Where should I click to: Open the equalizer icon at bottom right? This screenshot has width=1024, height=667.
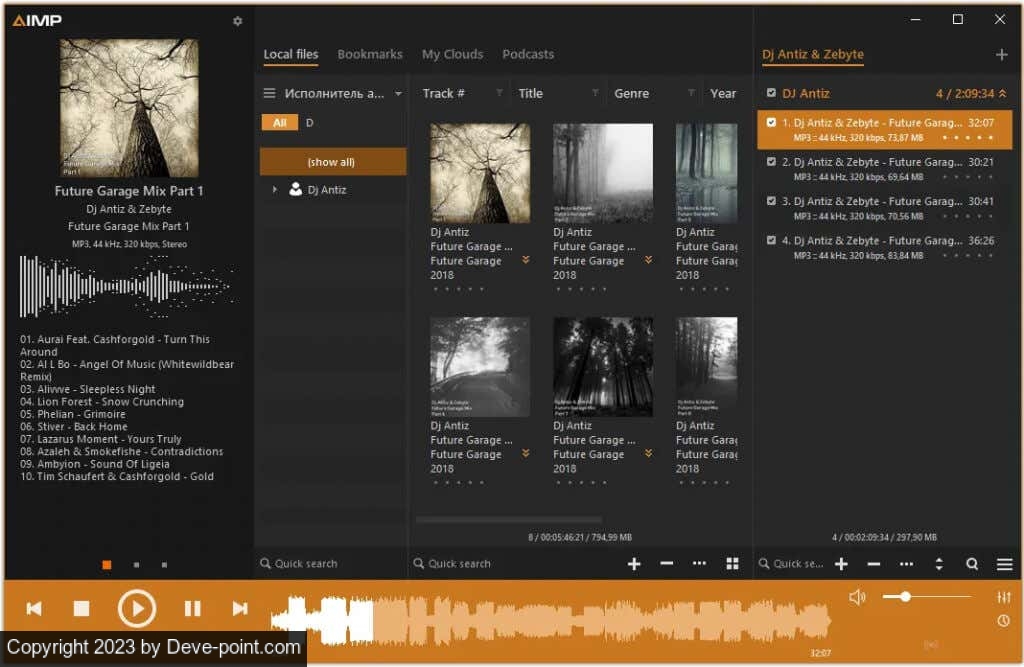click(1004, 597)
